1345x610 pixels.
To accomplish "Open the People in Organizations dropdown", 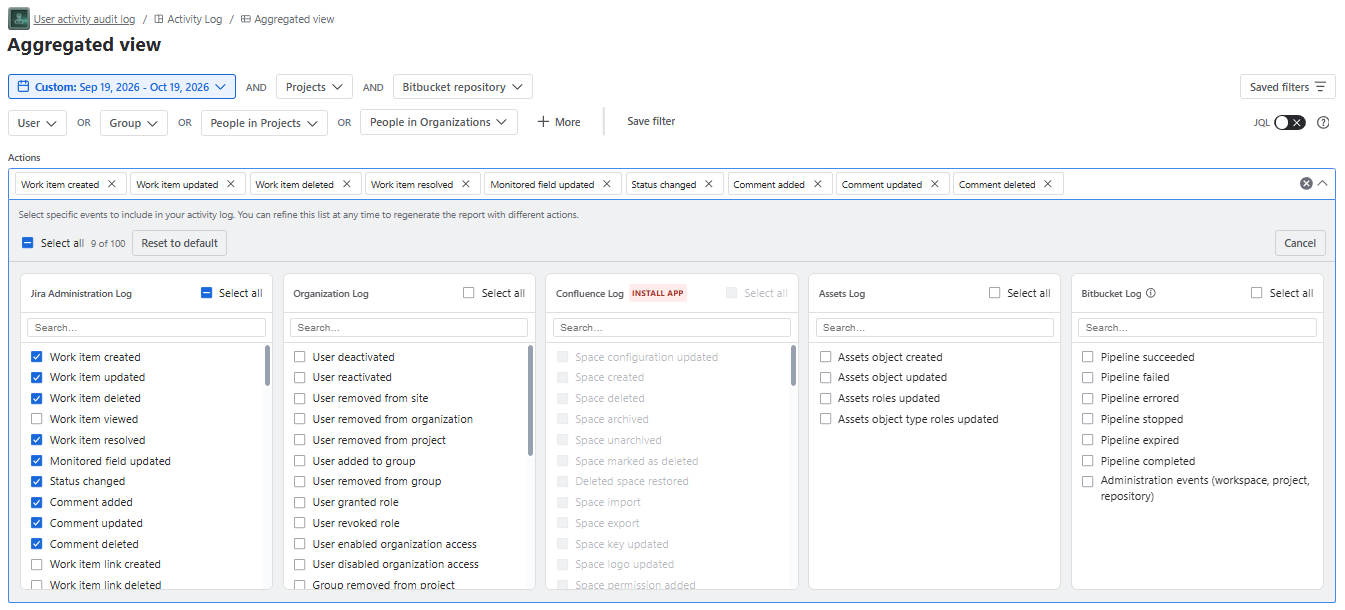I will [x=439, y=122].
